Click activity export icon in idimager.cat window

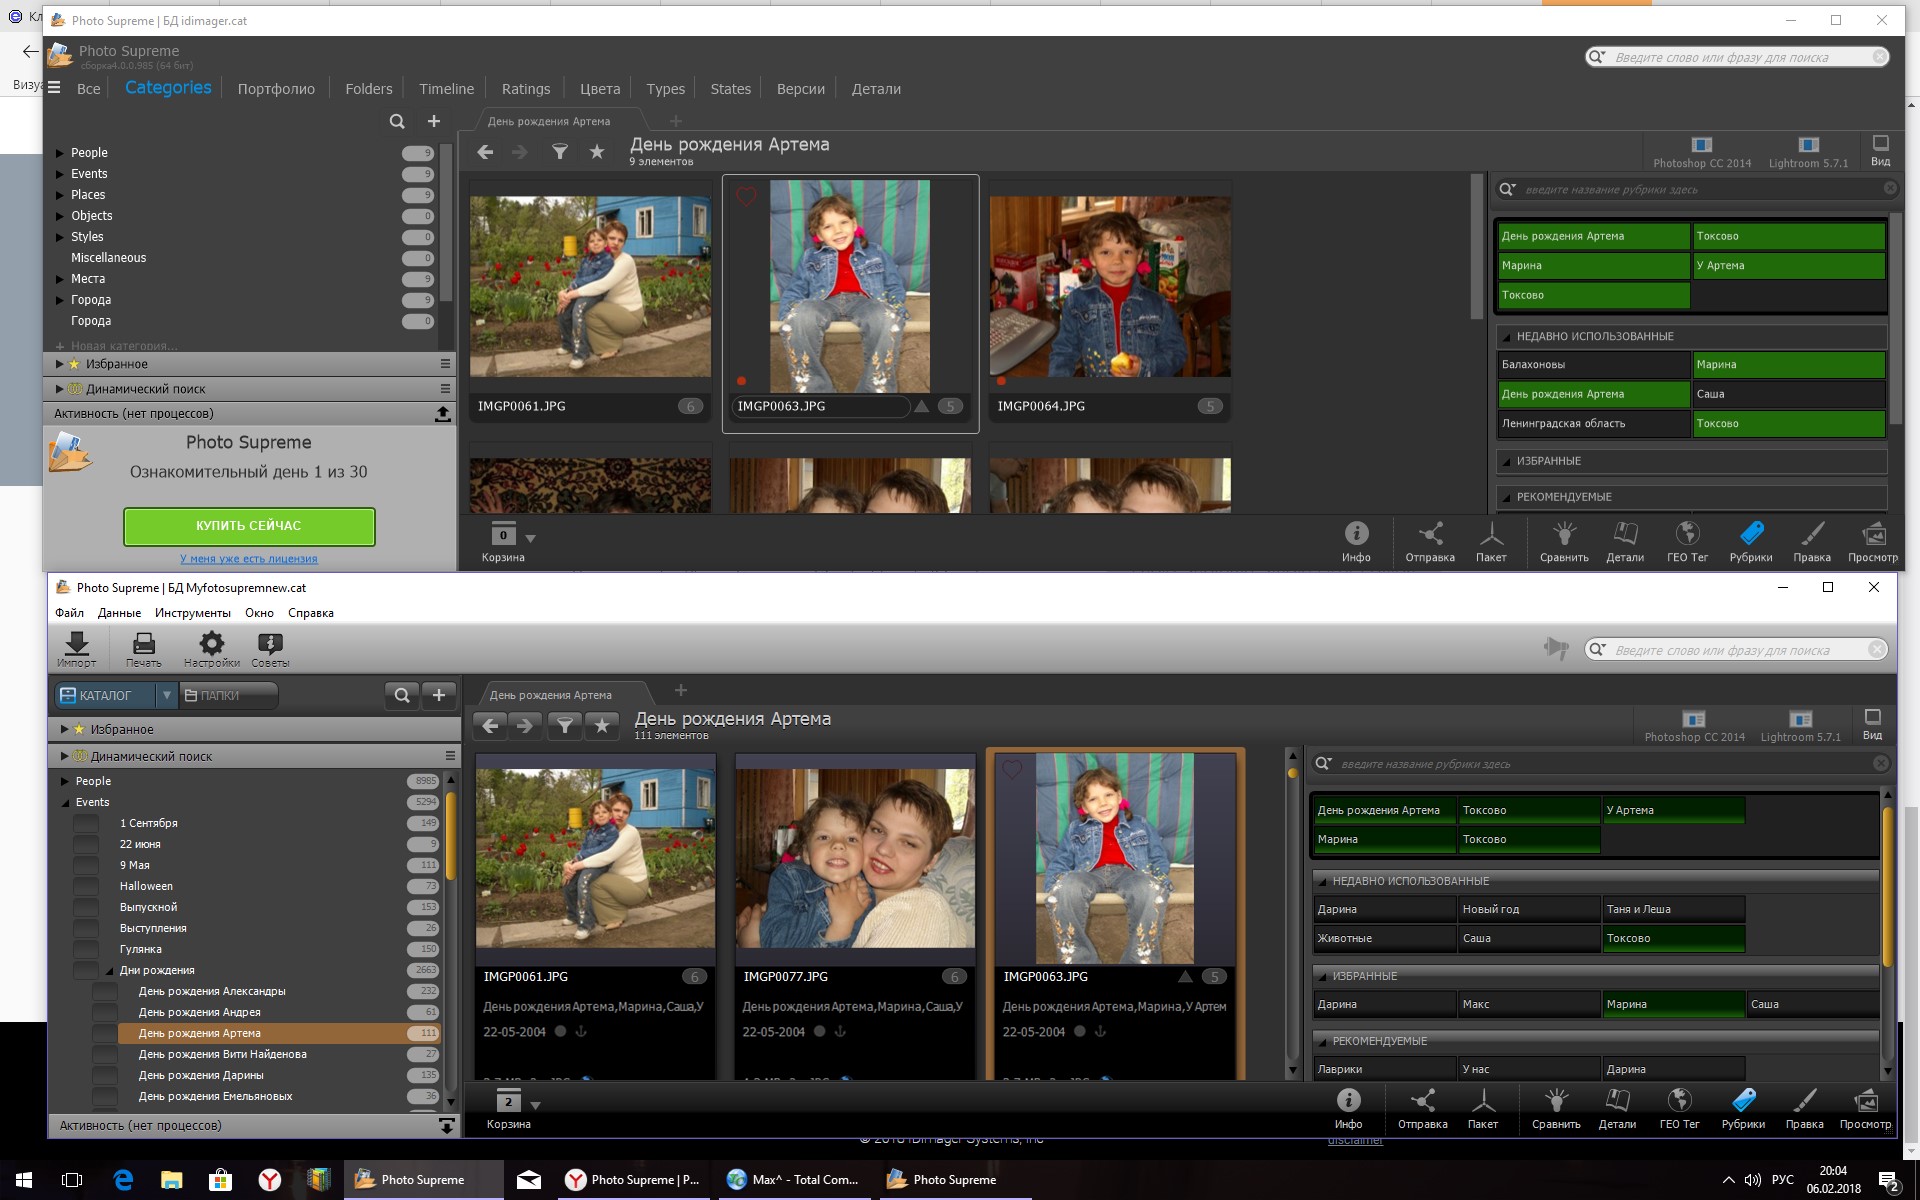pyautogui.click(x=443, y=413)
